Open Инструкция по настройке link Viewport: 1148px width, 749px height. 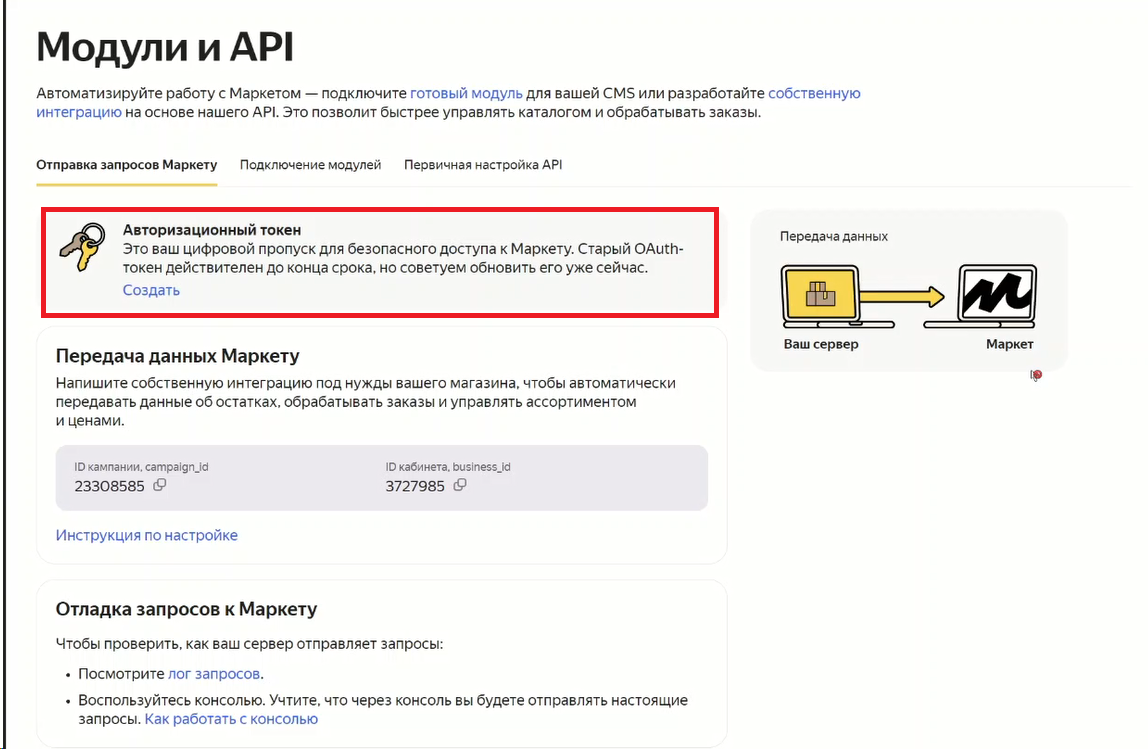[146, 535]
